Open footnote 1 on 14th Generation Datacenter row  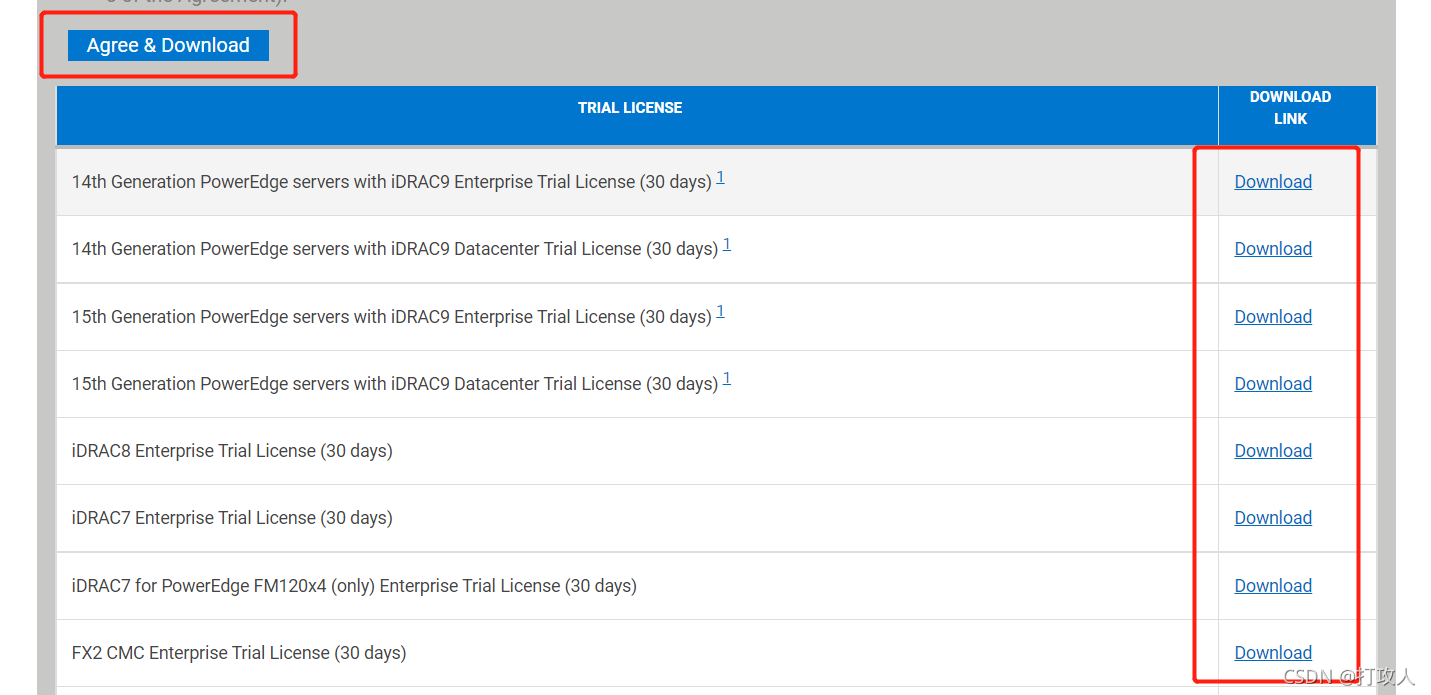pyautogui.click(x=727, y=244)
